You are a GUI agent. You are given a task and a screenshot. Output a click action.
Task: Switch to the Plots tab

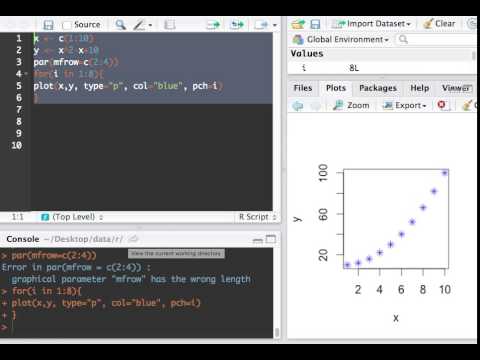click(336, 88)
